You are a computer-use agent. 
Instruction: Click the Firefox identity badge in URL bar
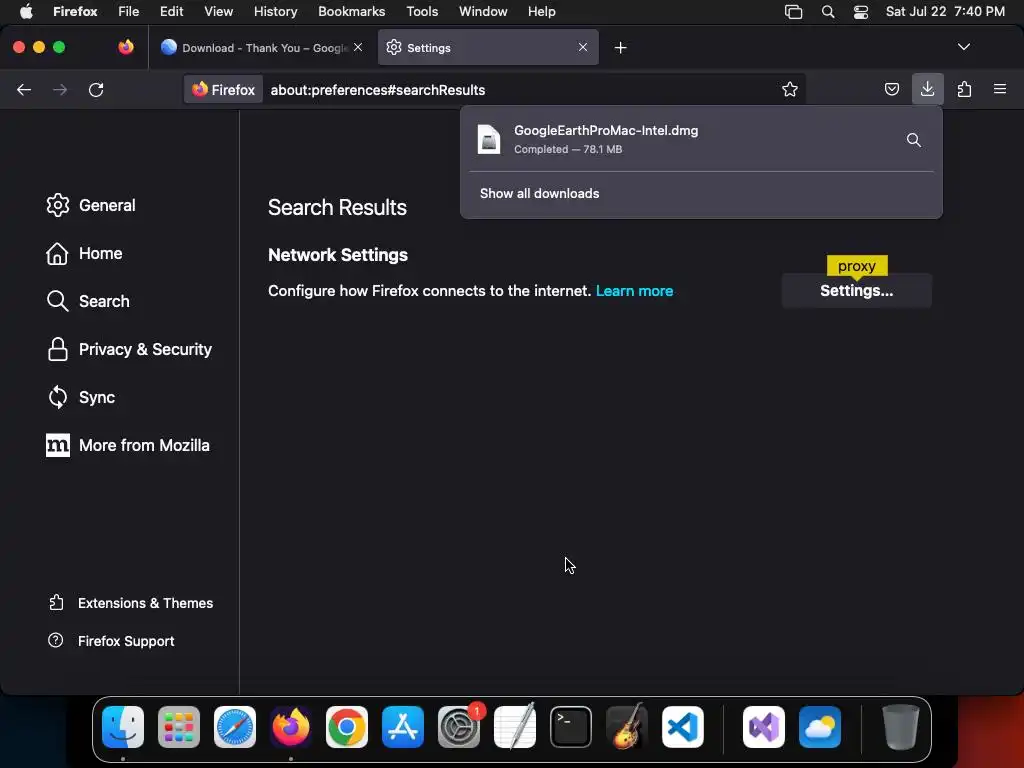pyautogui.click(x=223, y=90)
